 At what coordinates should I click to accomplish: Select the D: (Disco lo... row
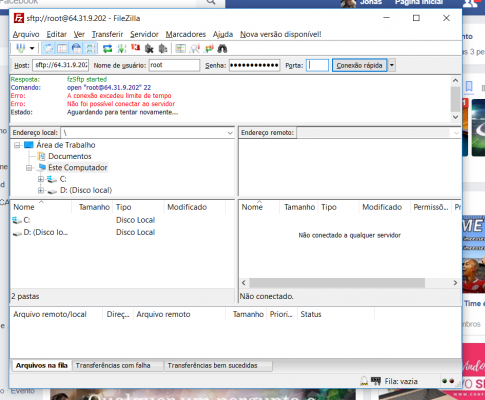click(x=122, y=232)
